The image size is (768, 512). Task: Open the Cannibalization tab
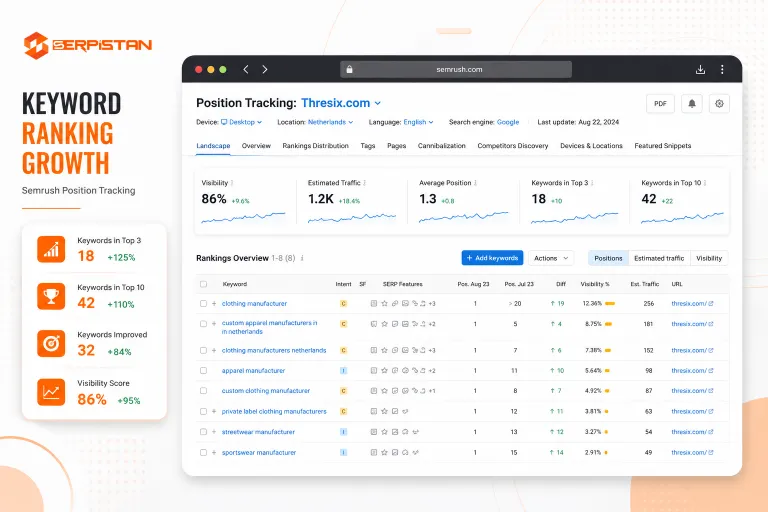[441, 146]
